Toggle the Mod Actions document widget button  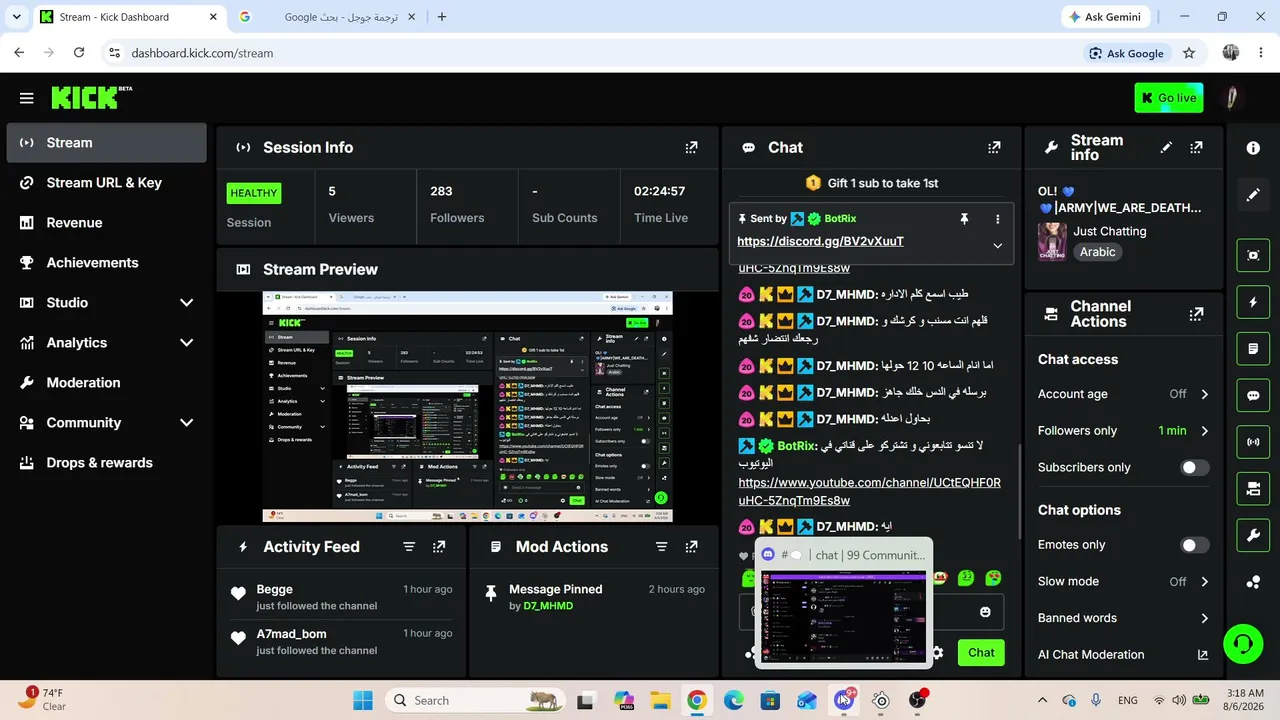tap(1253, 349)
